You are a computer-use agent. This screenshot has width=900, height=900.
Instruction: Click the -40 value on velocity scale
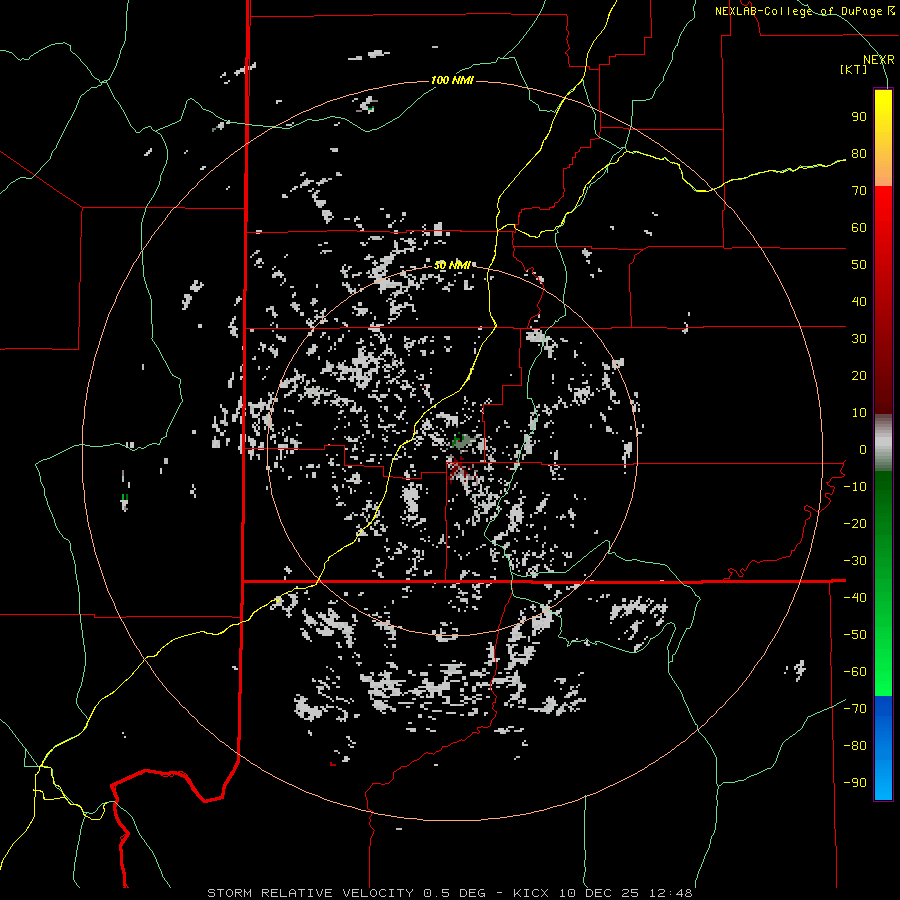tap(855, 598)
